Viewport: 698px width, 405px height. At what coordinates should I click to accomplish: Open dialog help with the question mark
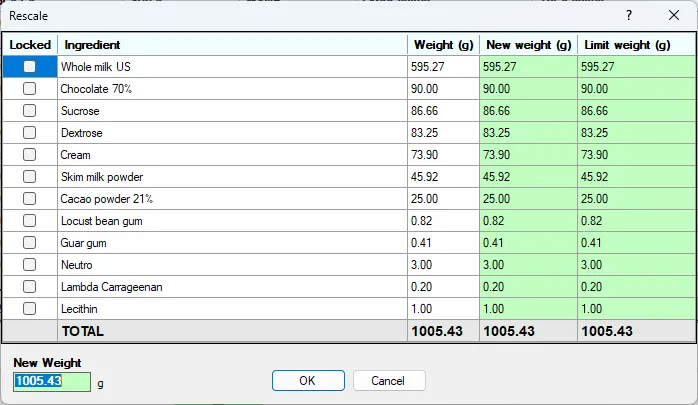[629, 16]
